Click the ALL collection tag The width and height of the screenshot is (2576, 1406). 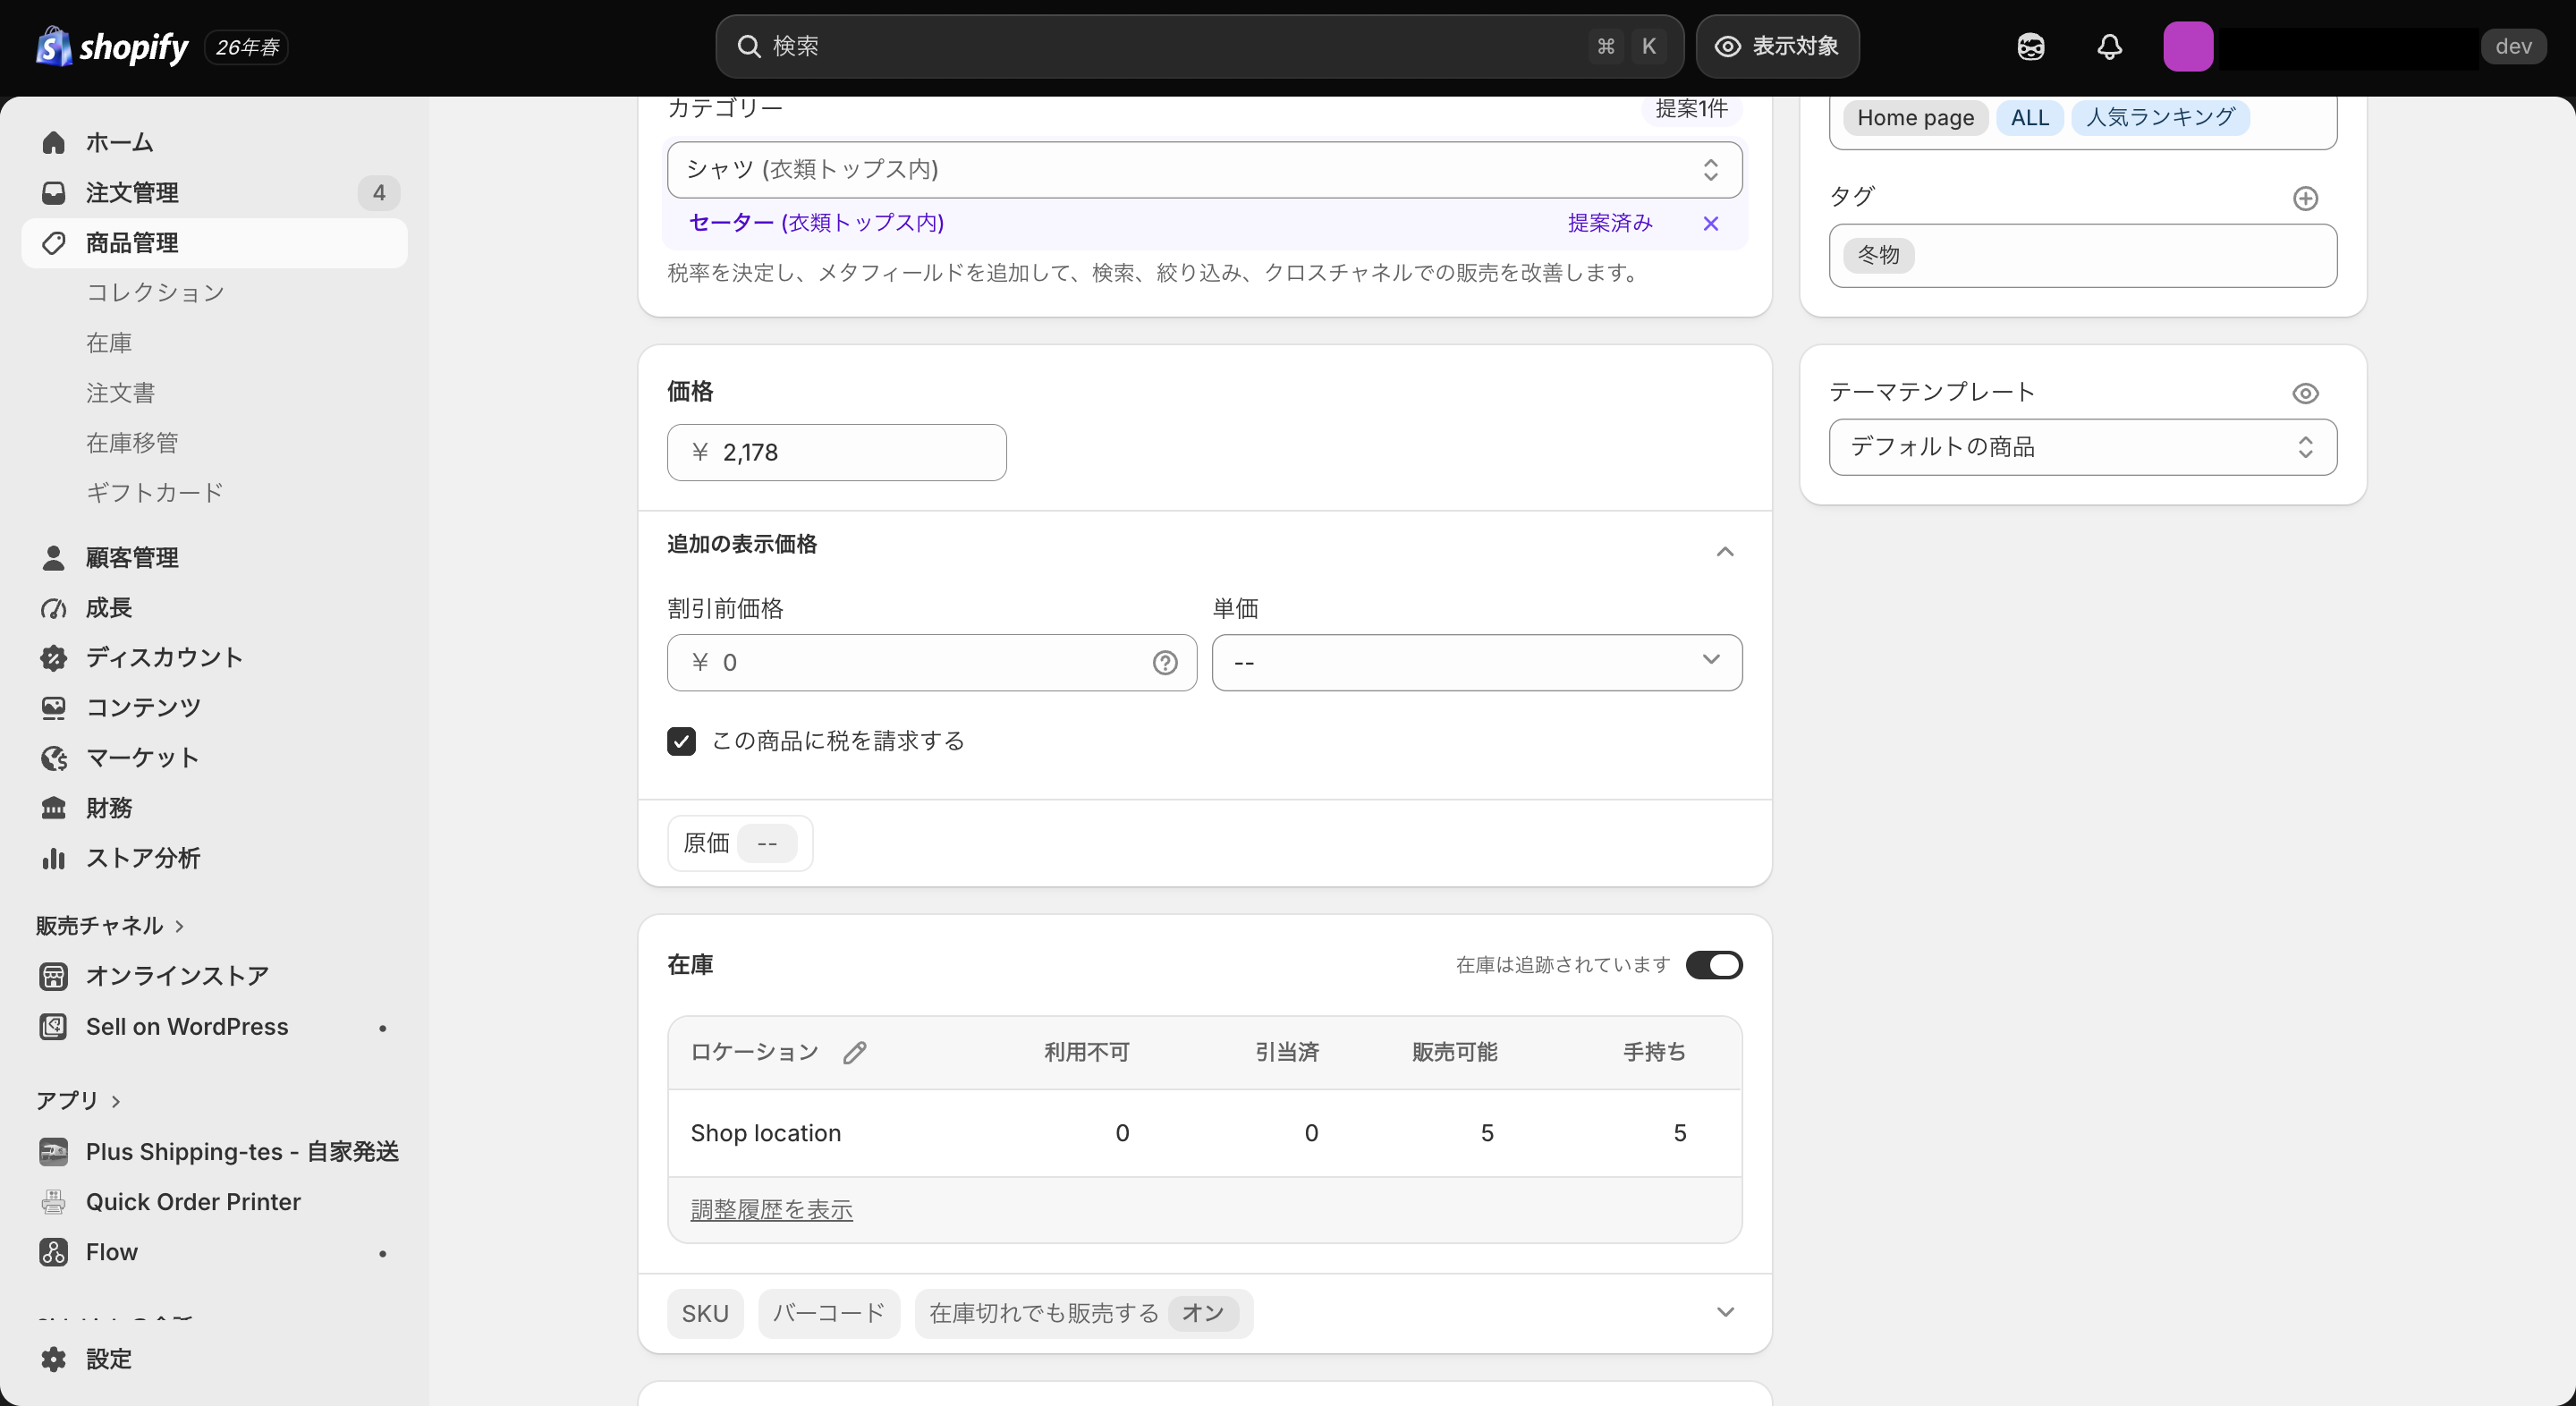2029,118
